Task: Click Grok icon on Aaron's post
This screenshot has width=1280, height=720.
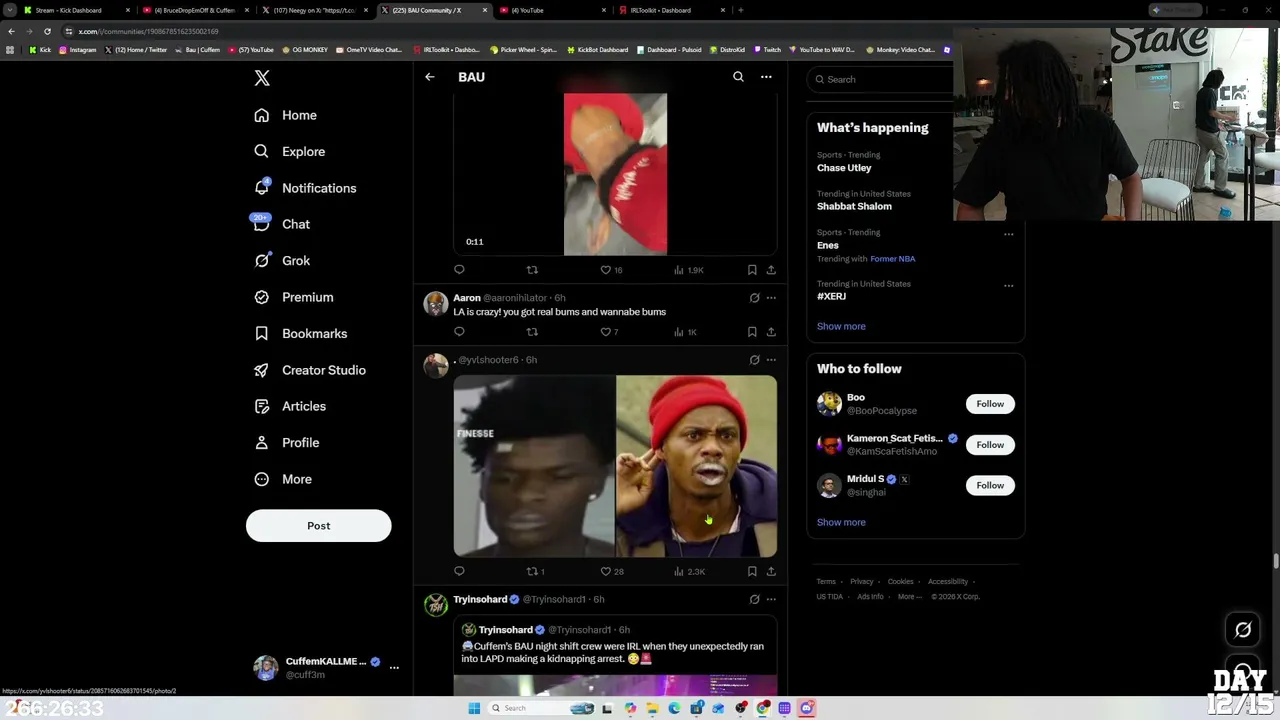Action: 754,298
